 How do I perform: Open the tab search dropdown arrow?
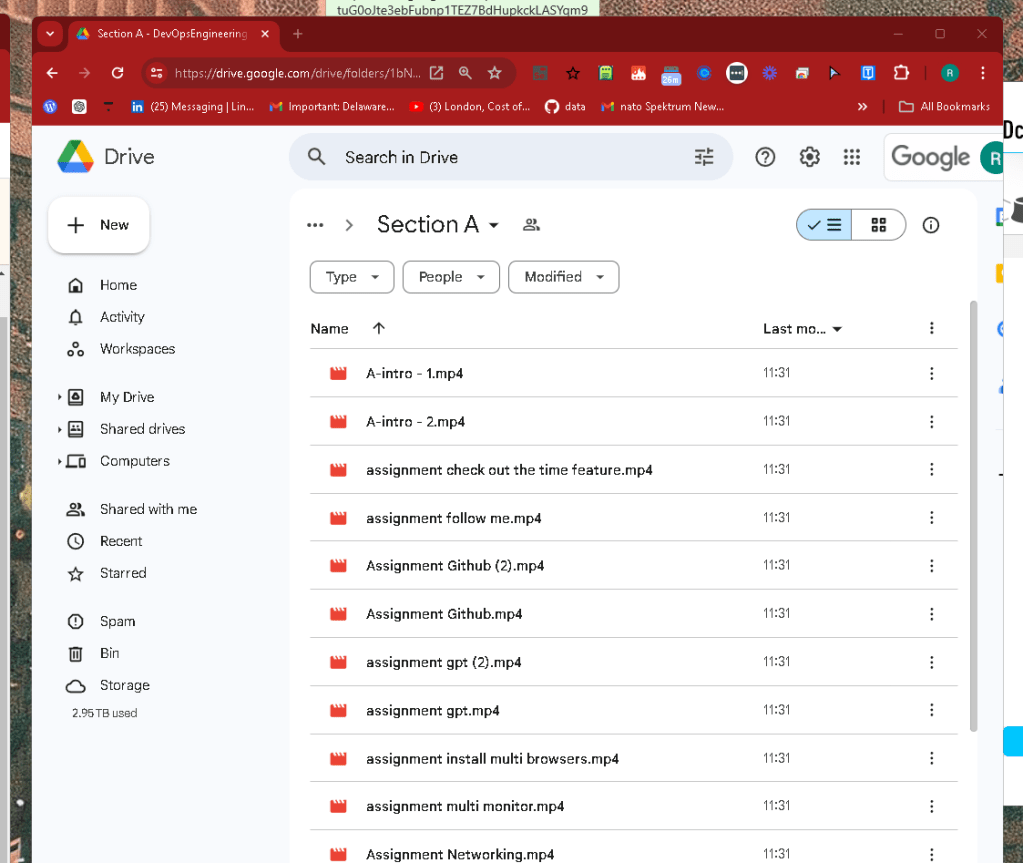coord(50,34)
